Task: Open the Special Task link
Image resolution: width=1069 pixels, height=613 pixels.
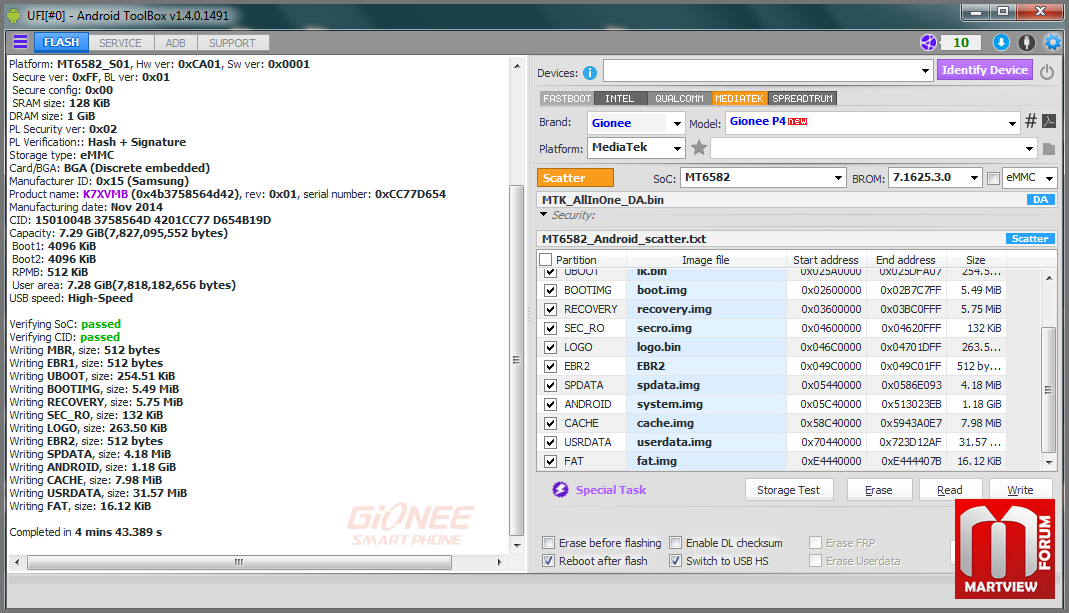Action: (611, 490)
